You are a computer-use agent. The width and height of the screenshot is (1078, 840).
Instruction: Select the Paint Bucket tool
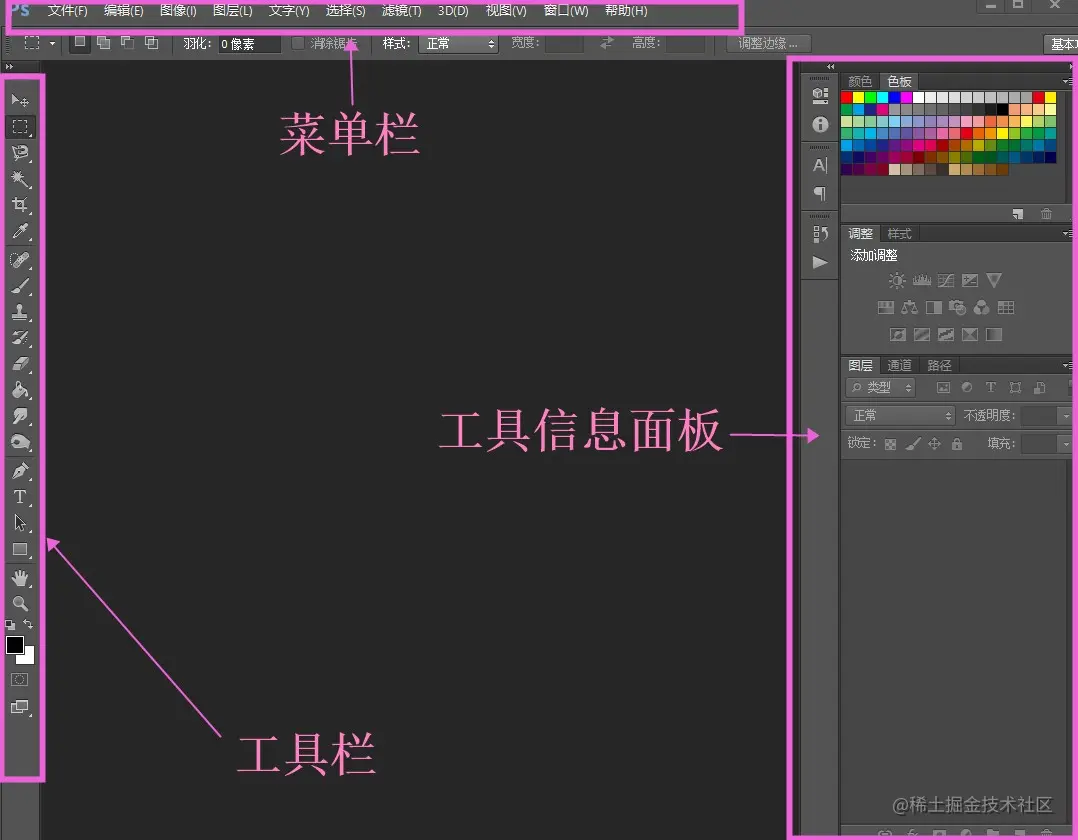[20, 390]
